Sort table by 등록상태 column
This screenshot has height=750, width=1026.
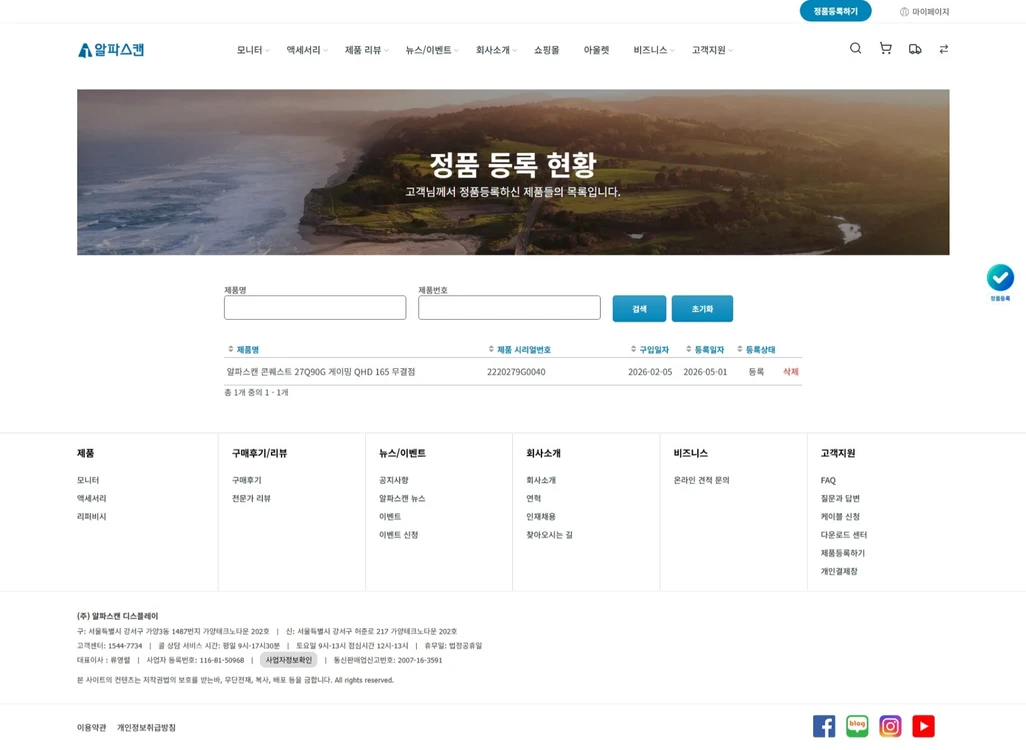[x=756, y=349]
